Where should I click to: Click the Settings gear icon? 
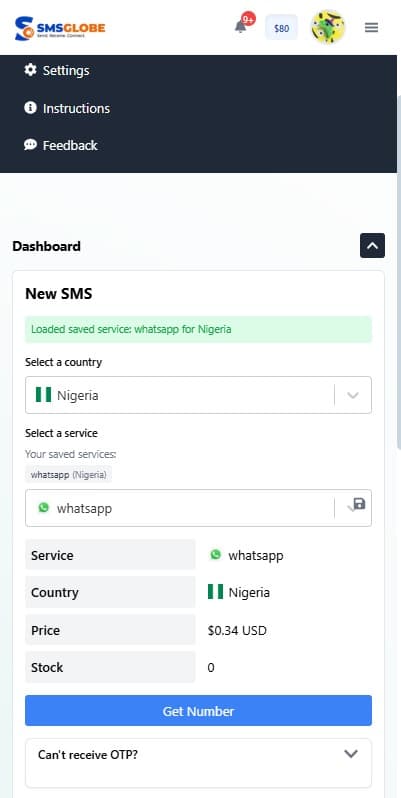point(31,70)
